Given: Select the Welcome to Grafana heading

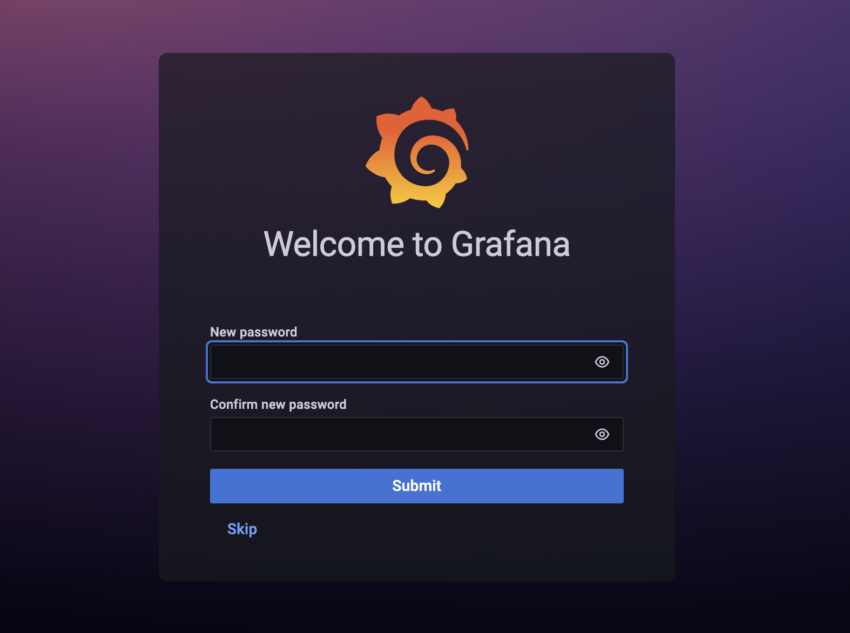Looking at the screenshot, I should 416,244.
